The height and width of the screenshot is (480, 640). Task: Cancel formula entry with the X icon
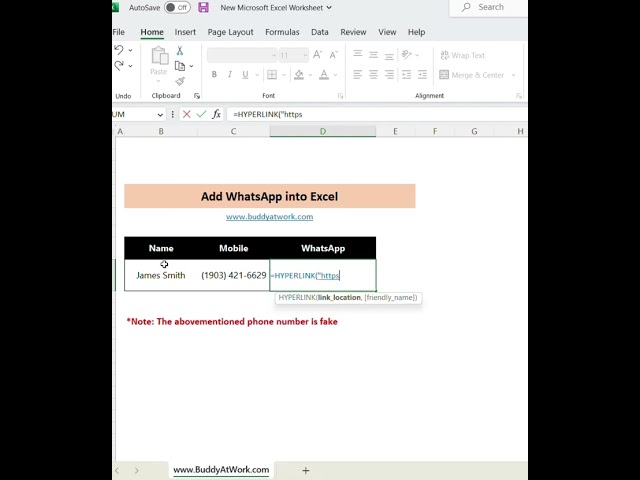coord(187,114)
